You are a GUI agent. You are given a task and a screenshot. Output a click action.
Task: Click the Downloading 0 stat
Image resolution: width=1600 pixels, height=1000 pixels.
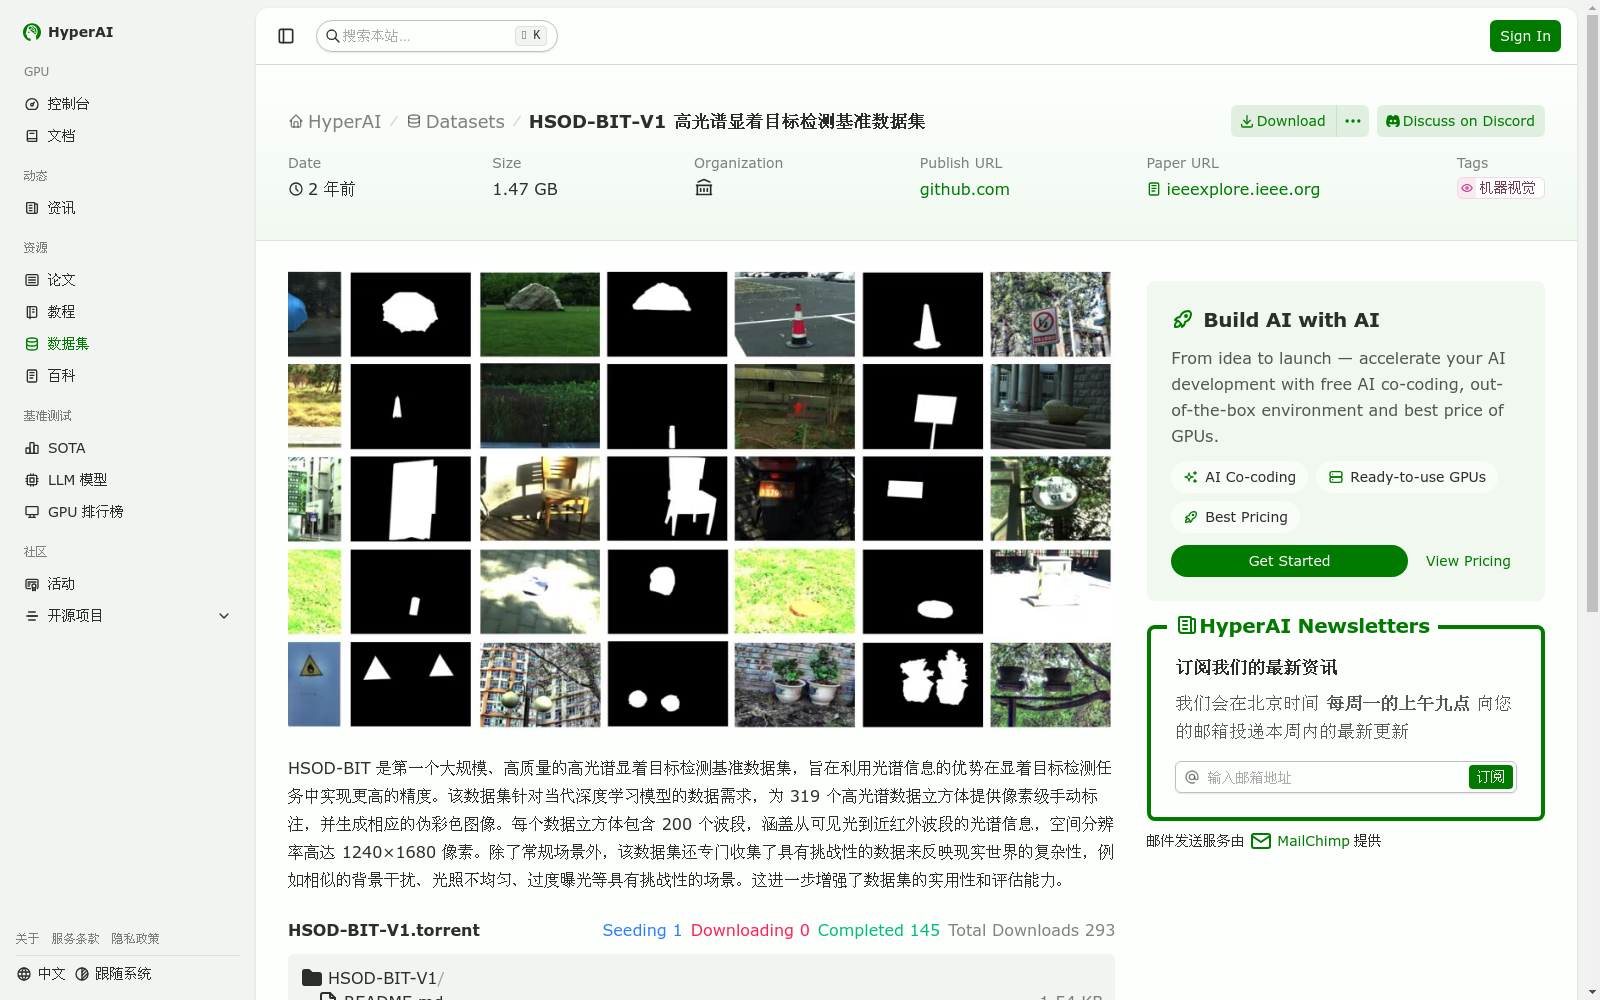pos(750,930)
